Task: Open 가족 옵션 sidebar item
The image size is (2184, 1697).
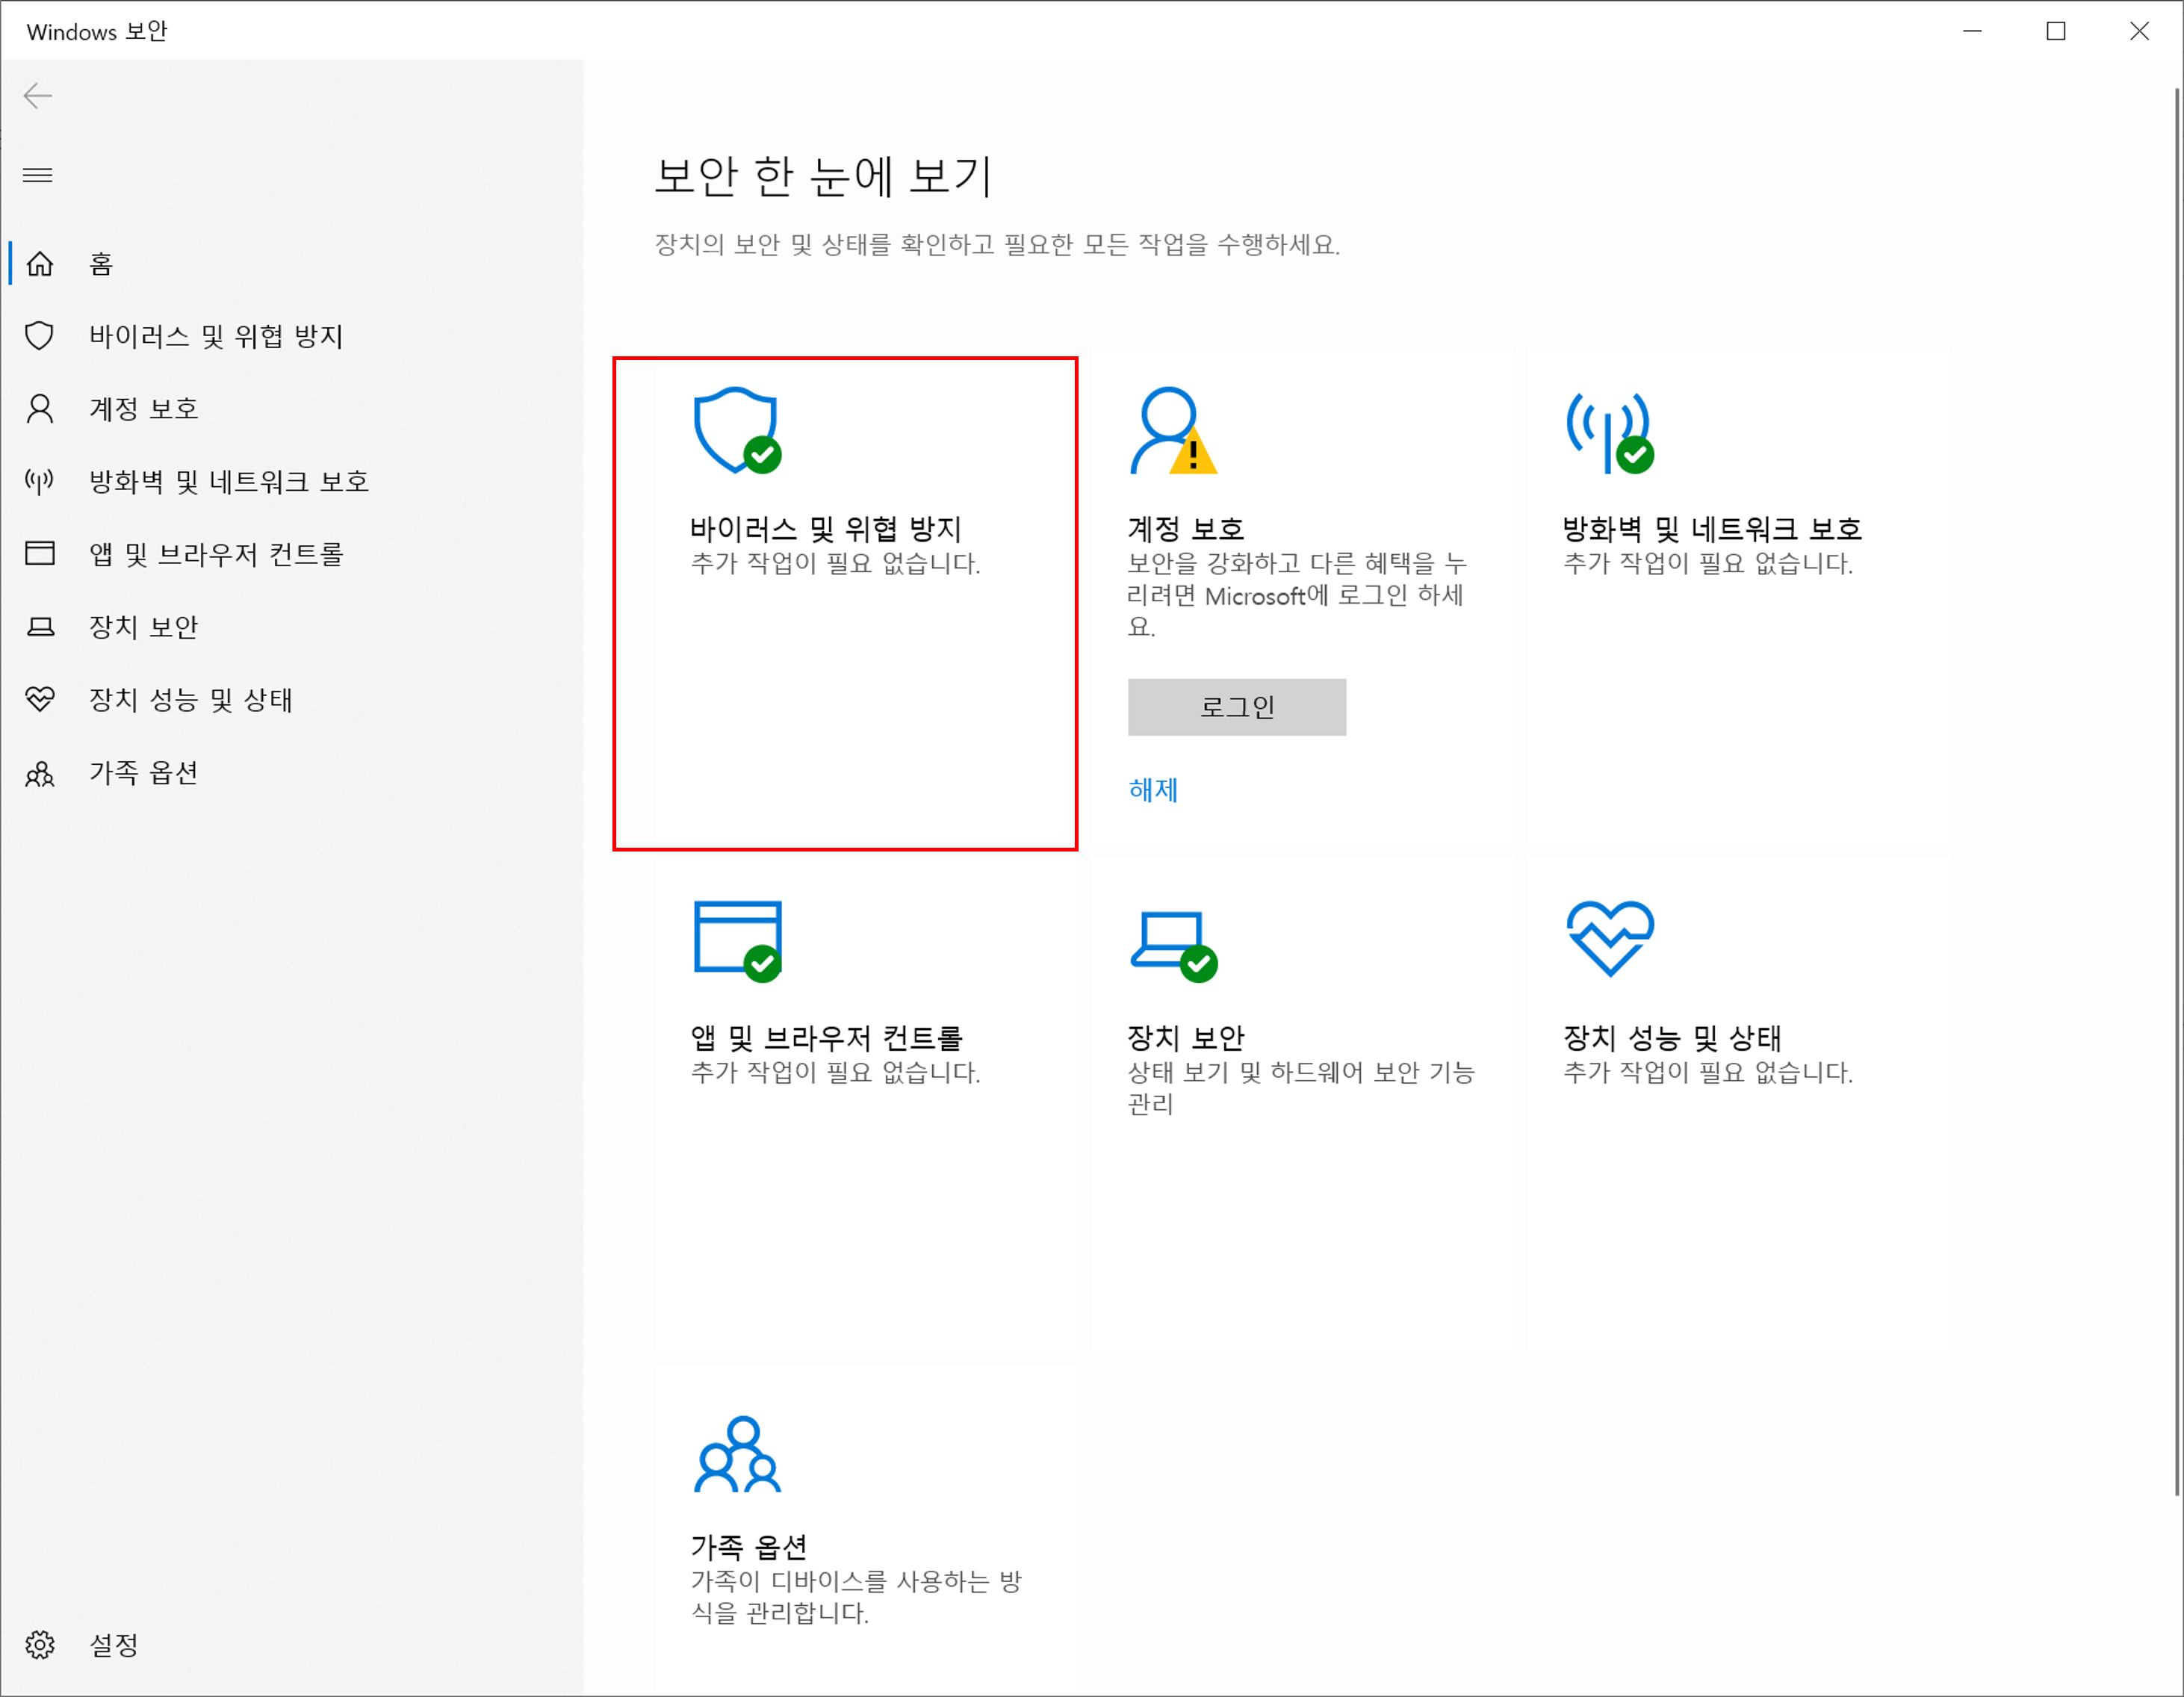Action: click(x=291, y=773)
